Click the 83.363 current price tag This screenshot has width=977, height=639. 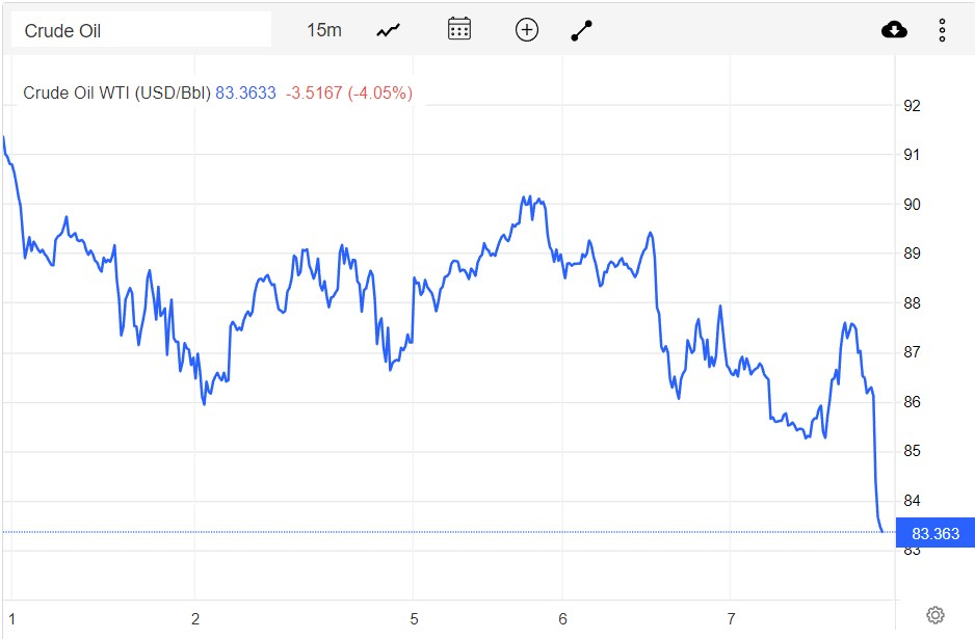click(936, 533)
